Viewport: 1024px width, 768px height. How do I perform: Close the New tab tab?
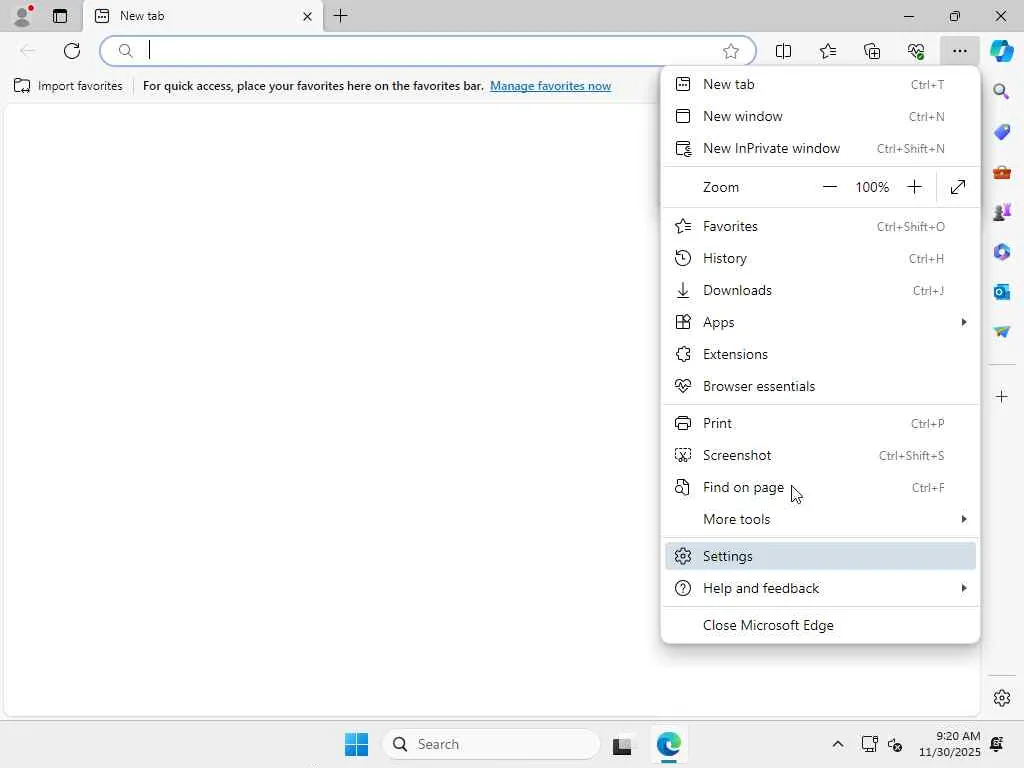(307, 16)
